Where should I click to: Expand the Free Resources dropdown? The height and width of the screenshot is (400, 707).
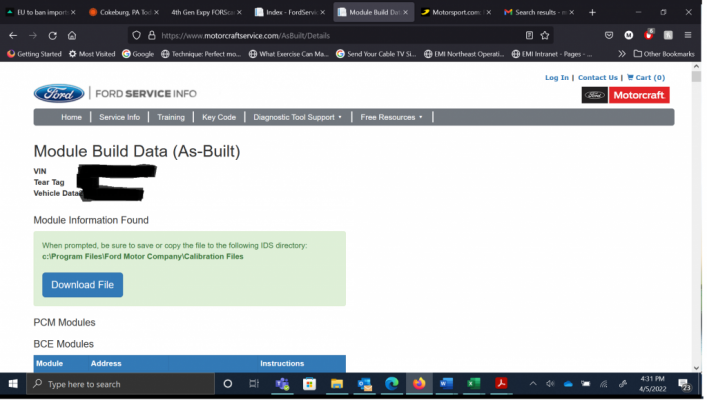click(x=391, y=117)
